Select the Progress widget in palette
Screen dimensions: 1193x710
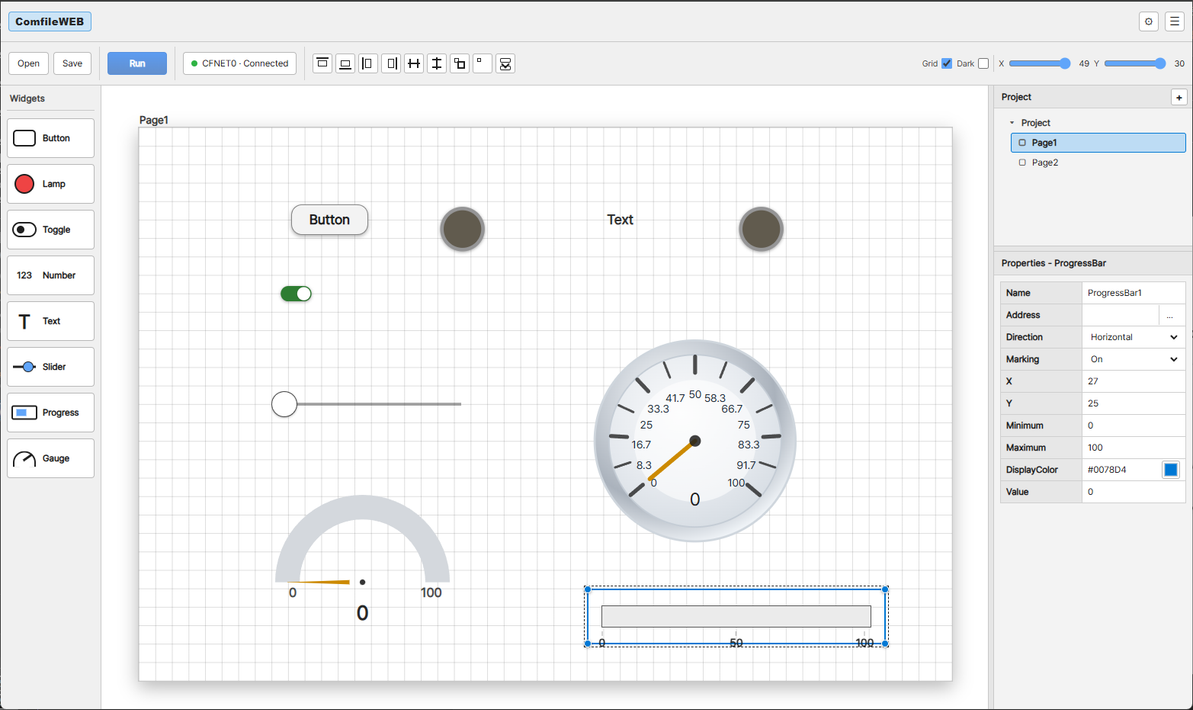51,412
